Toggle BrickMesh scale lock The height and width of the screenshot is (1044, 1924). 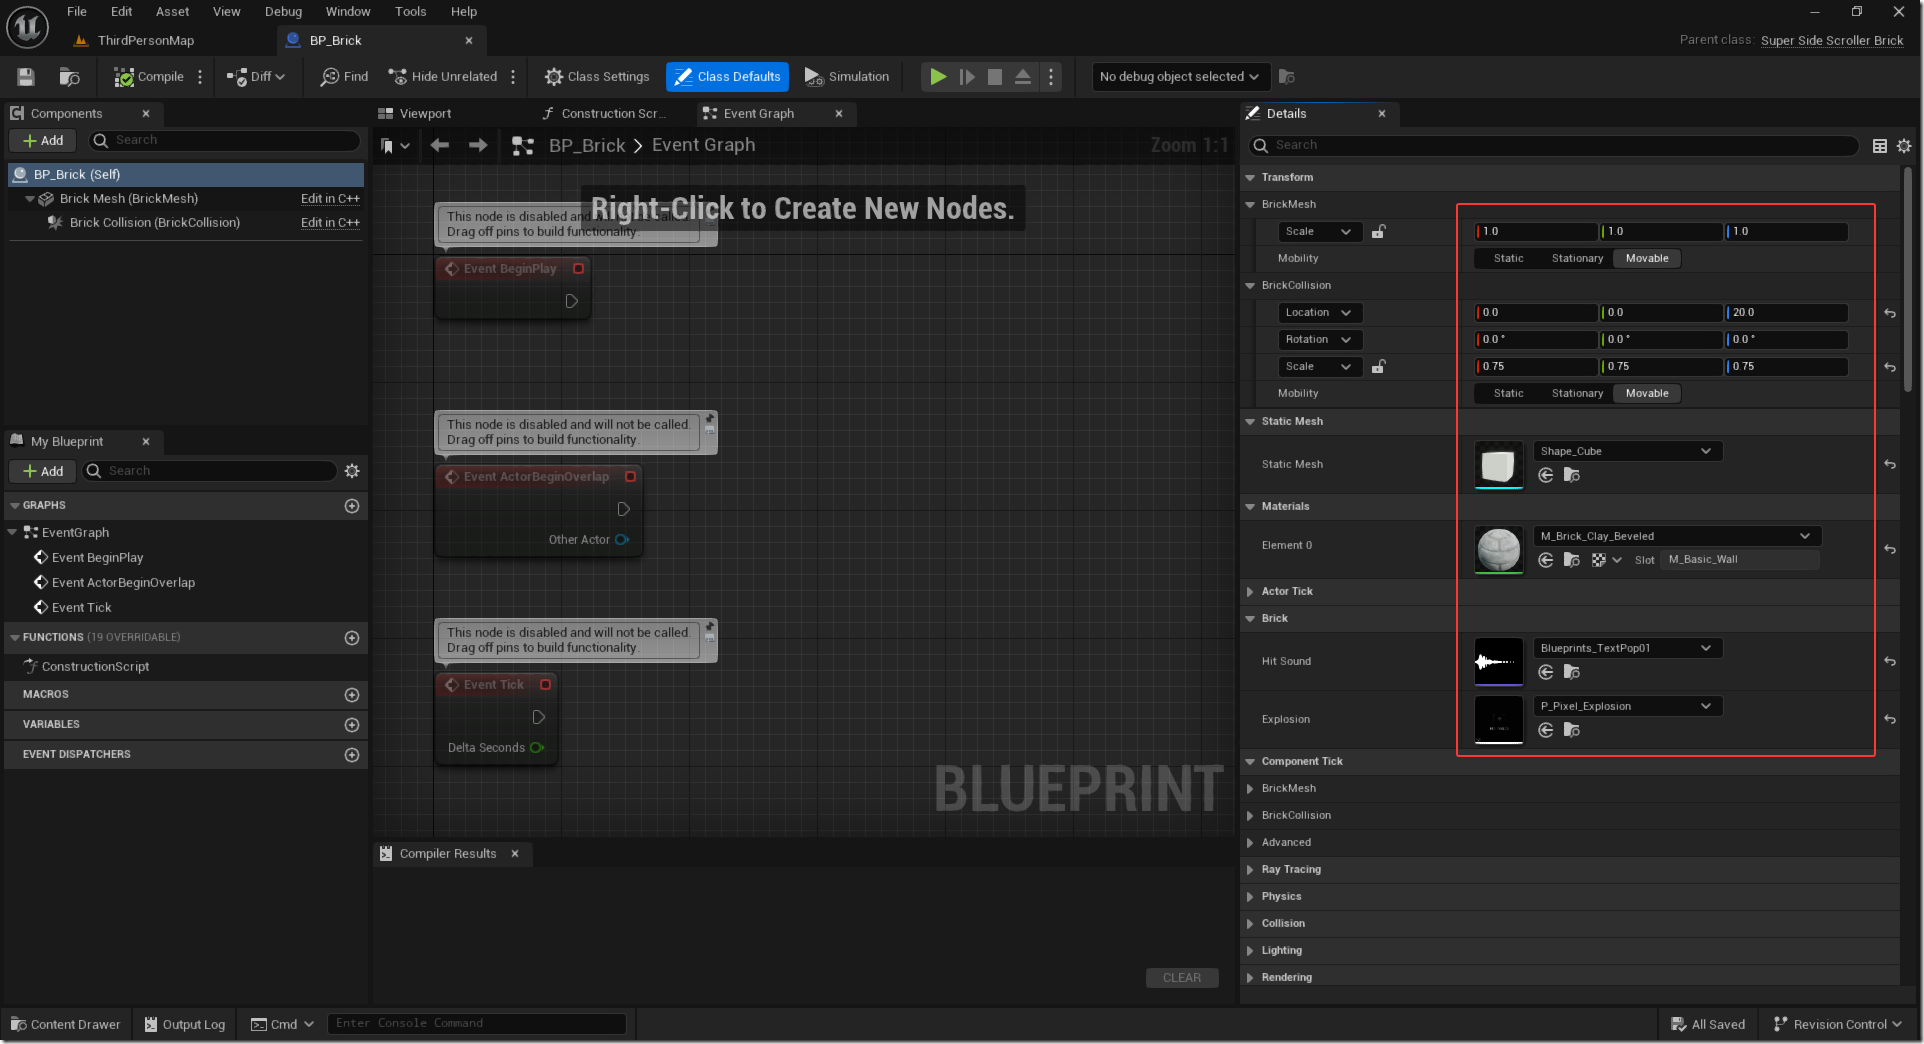(x=1378, y=232)
